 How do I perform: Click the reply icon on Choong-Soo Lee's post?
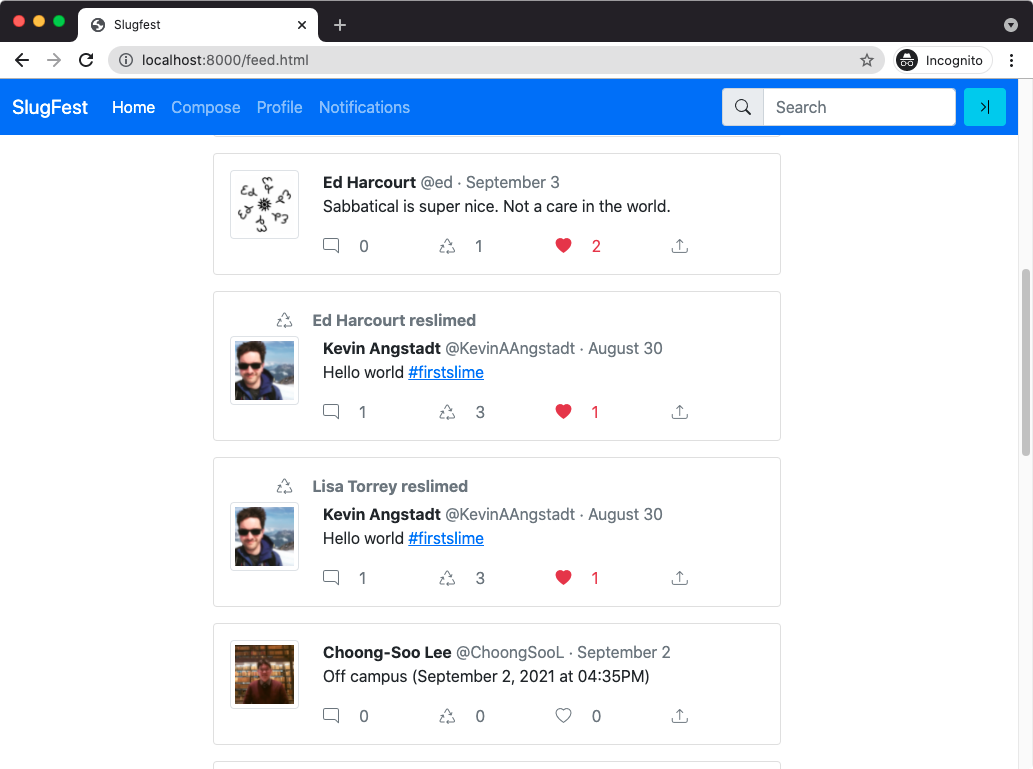pyautogui.click(x=331, y=716)
